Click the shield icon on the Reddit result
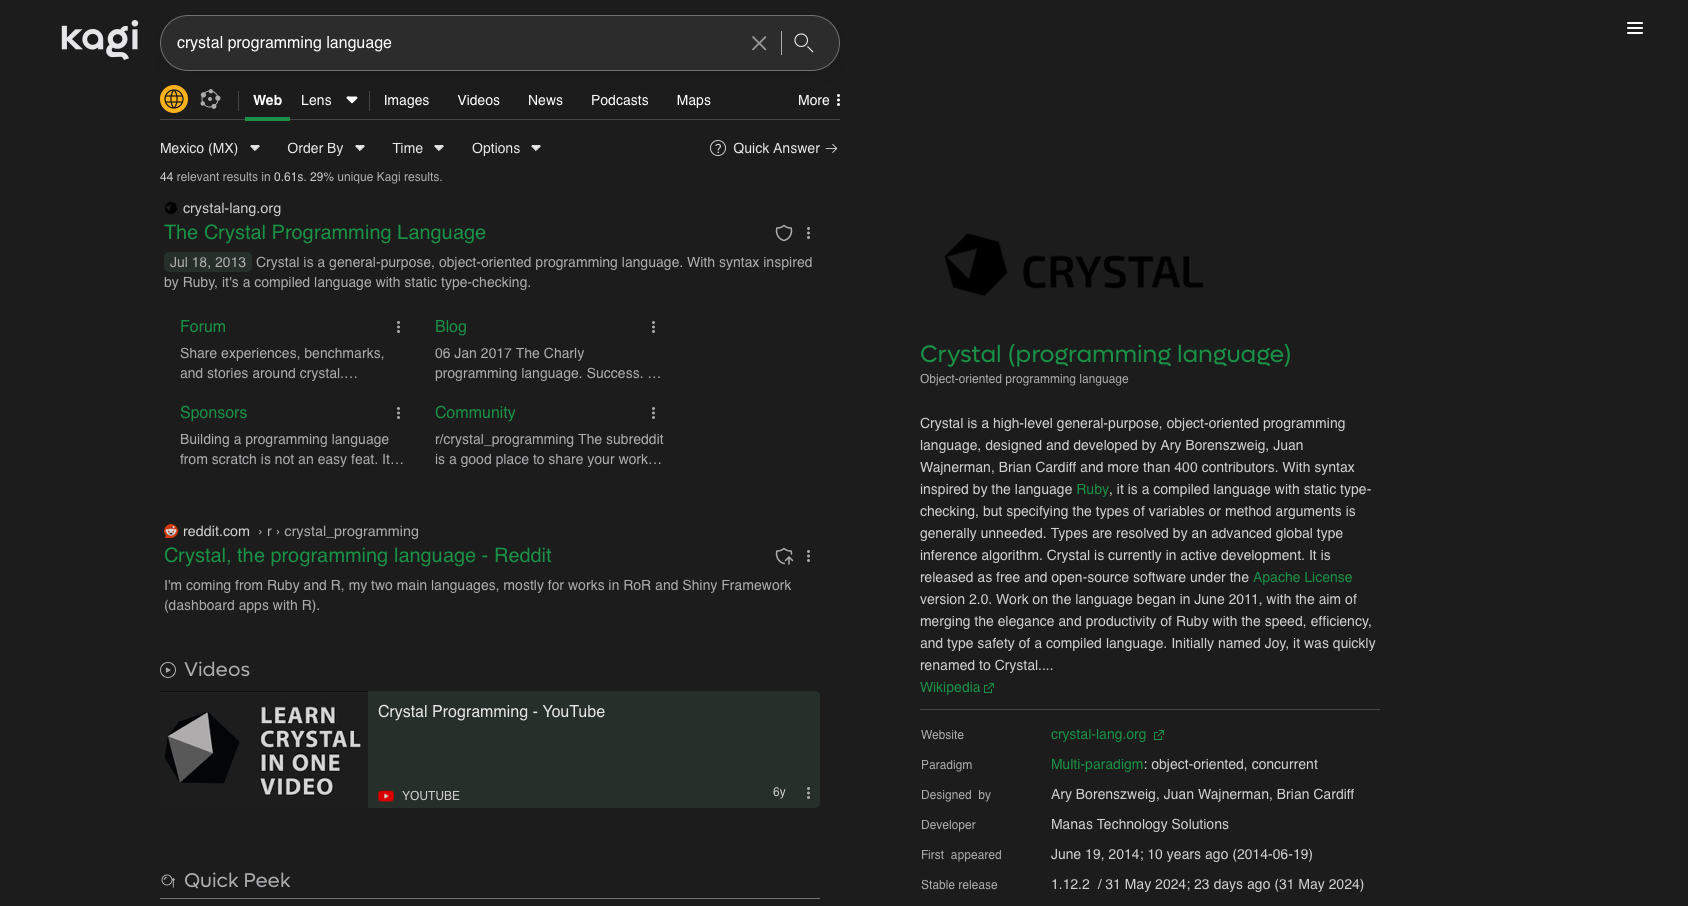This screenshot has width=1688, height=906. click(x=784, y=556)
